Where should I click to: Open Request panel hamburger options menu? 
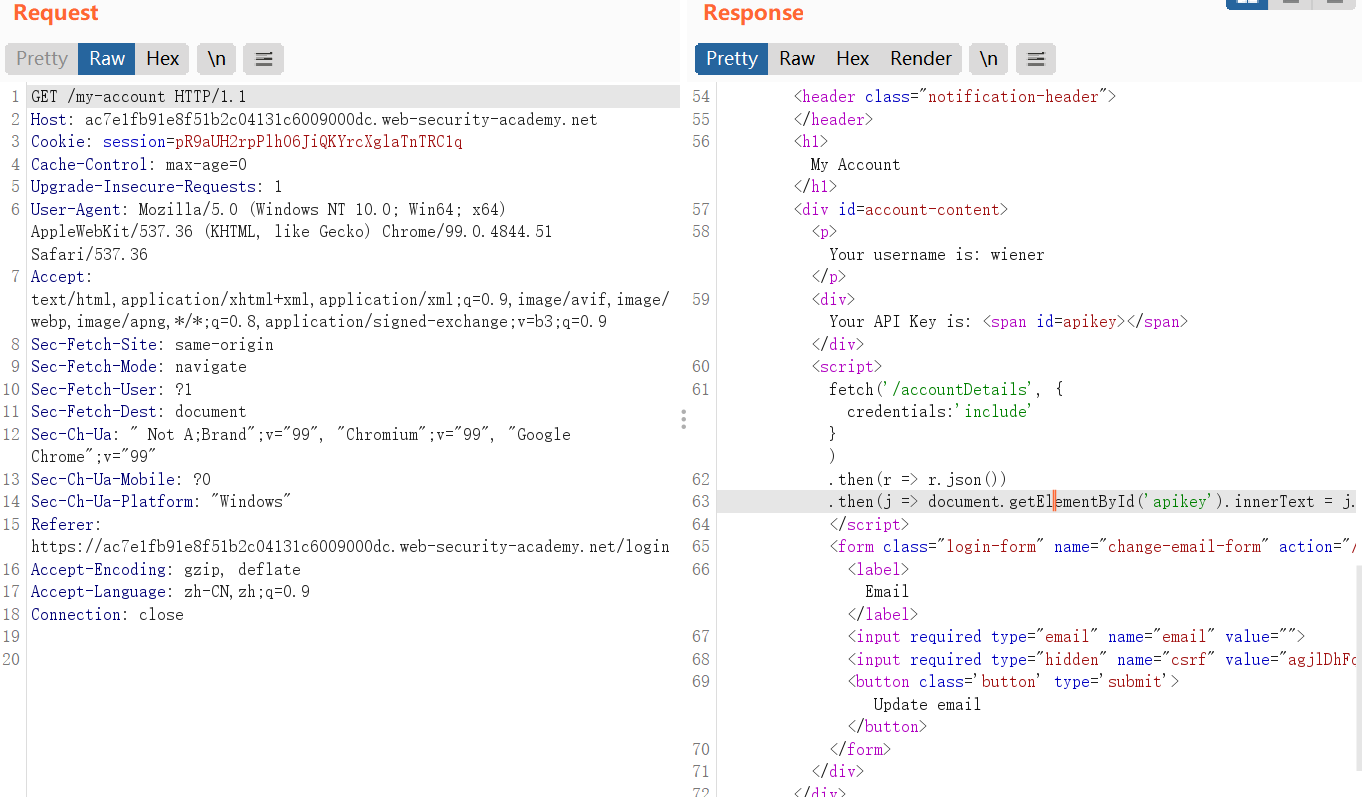click(x=264, y=59)
